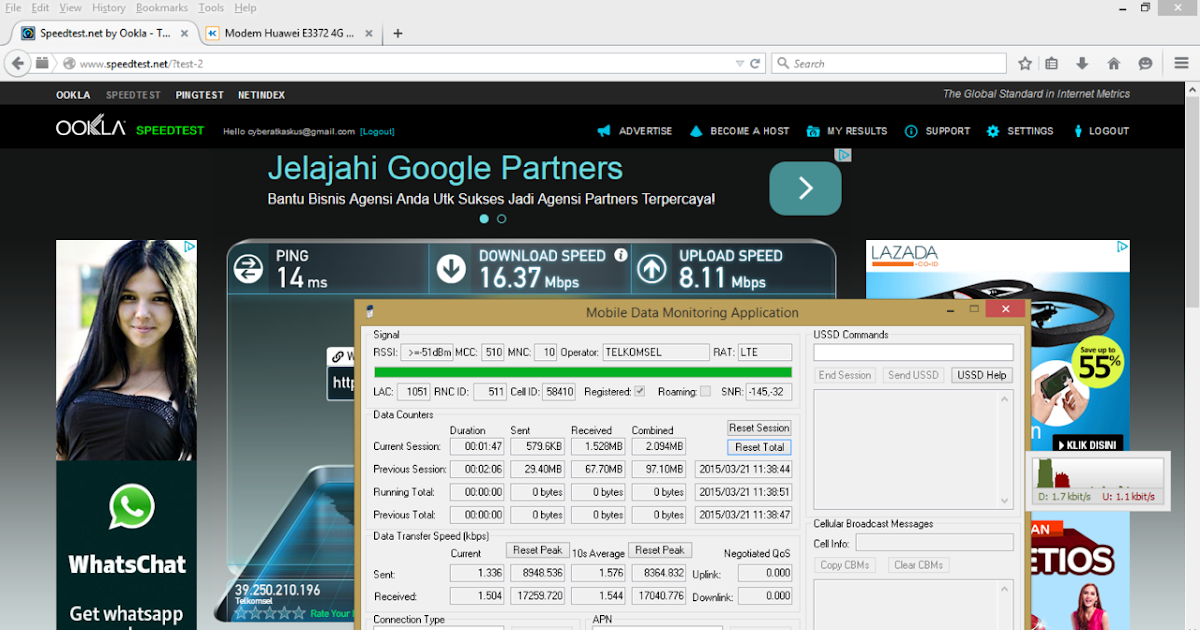Open PINGTEST in Ookla top bar
Screen dimensions: 1200x630
tap(199, 95)
